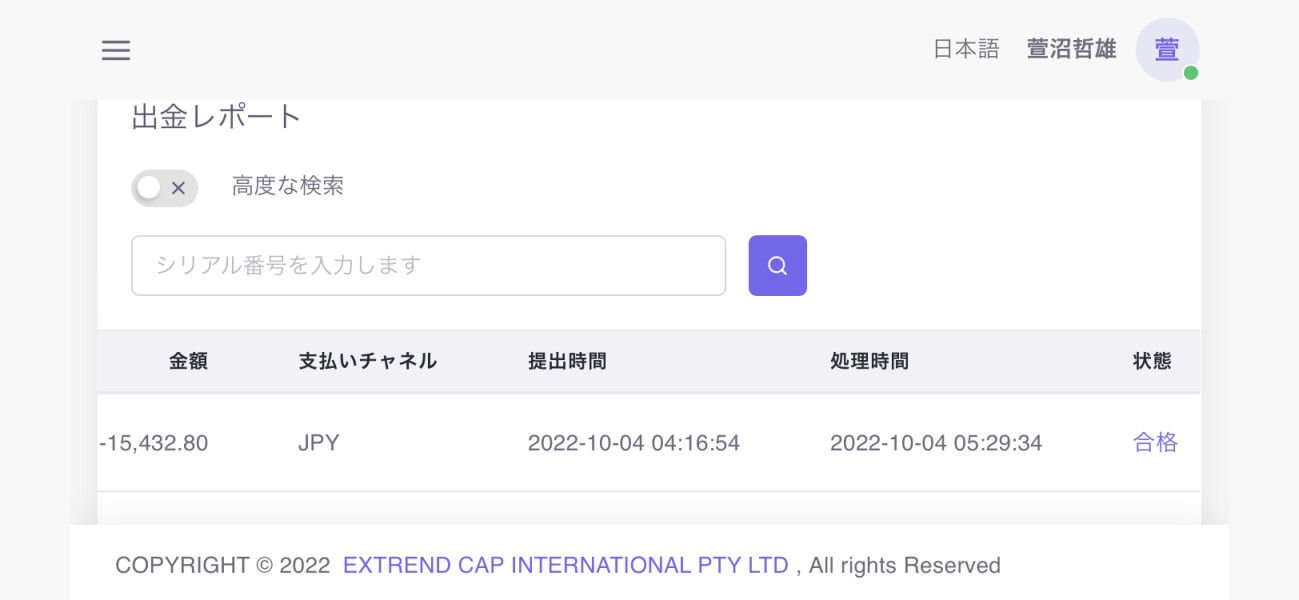Select the 状態 column header
This screenshot has width=1299, height=600.
[x=1152, y=361]
